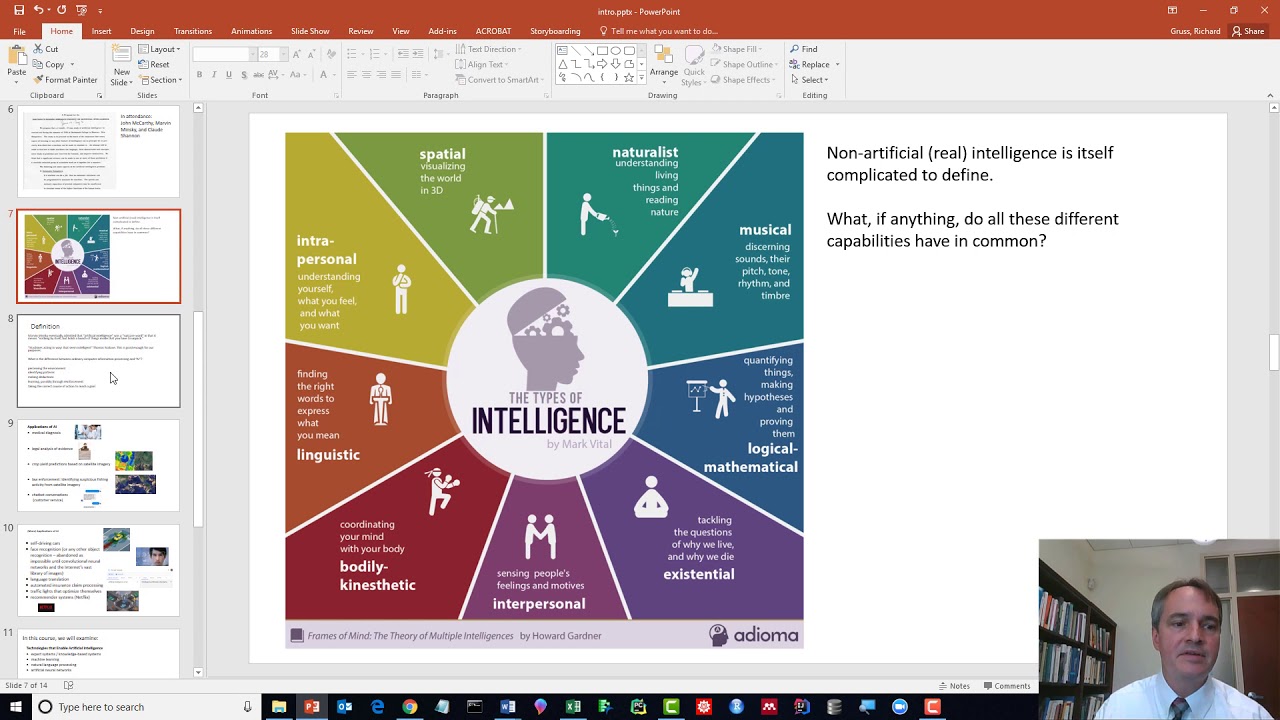Open the Copy dropdown arrow

tap(71, 65)
